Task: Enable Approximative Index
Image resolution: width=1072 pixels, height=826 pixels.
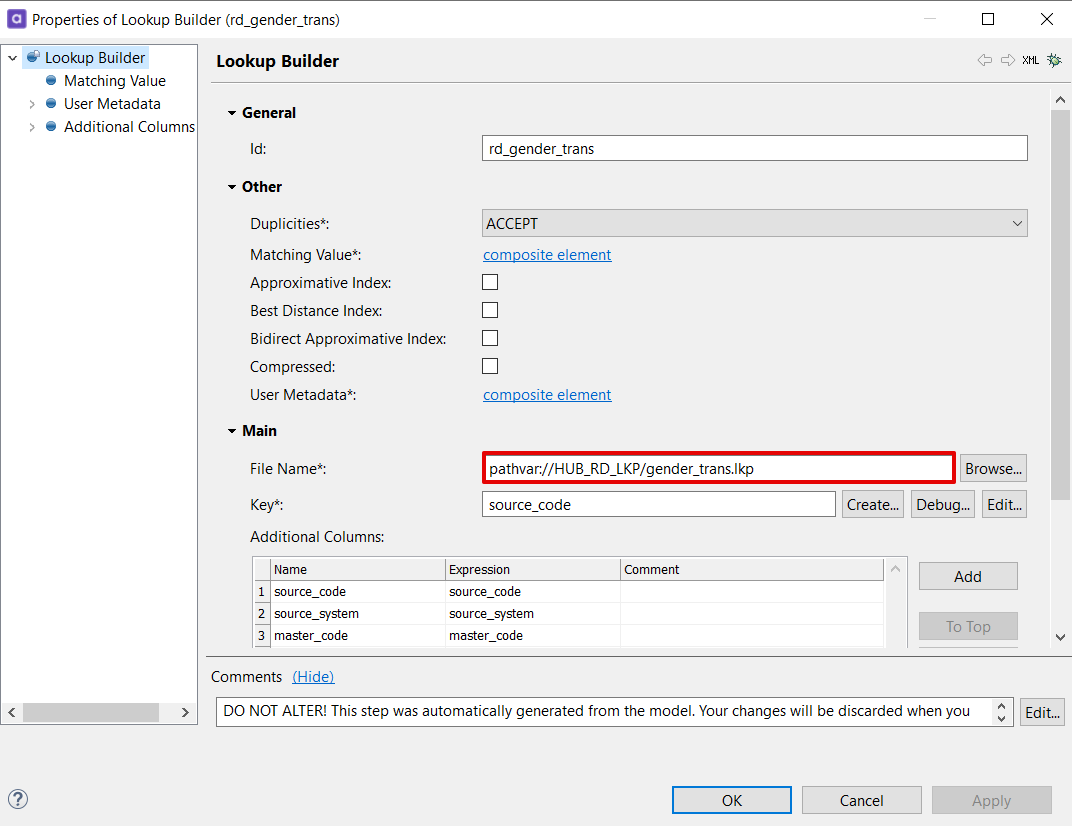Action: (x=490, y=282)
